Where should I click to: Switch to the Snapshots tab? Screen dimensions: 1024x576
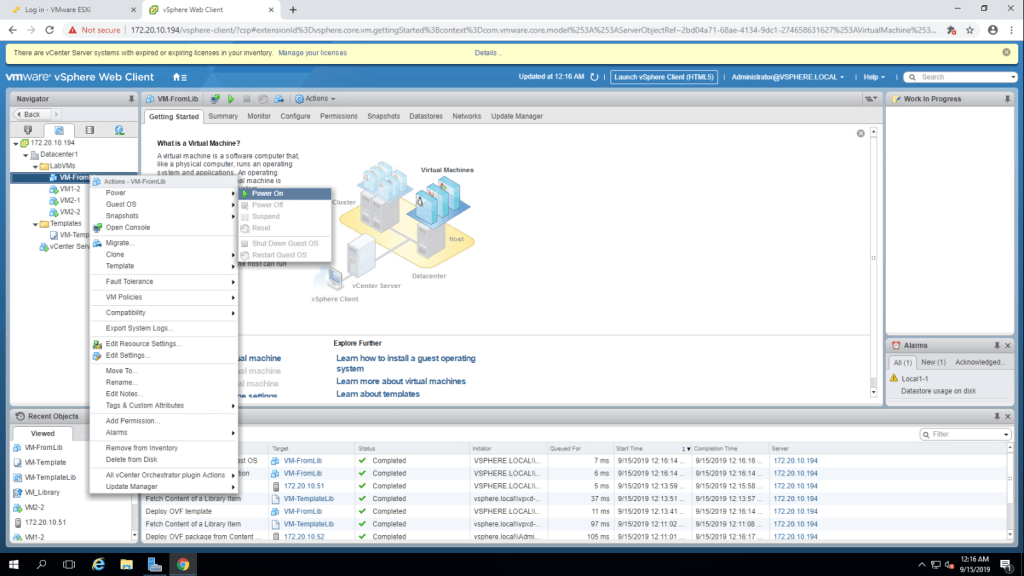tap(383, 116)
